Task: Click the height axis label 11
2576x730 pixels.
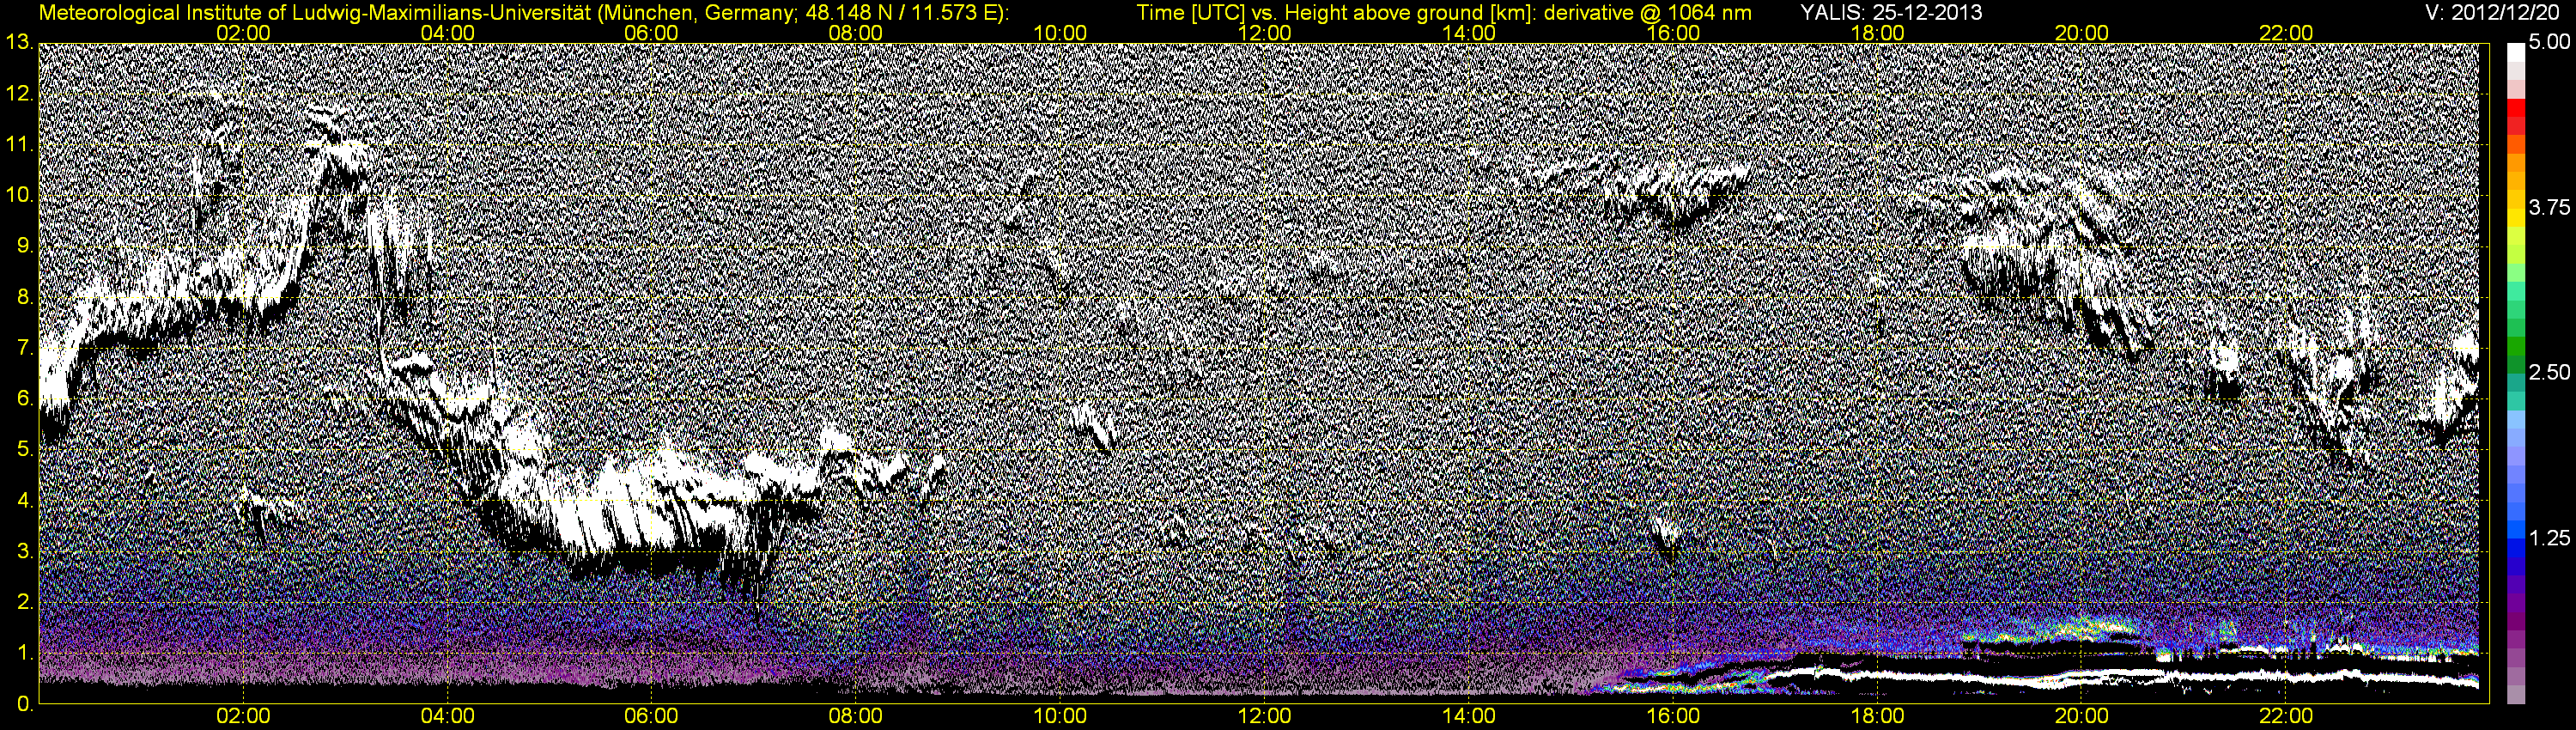Action: tap(18, 144)
